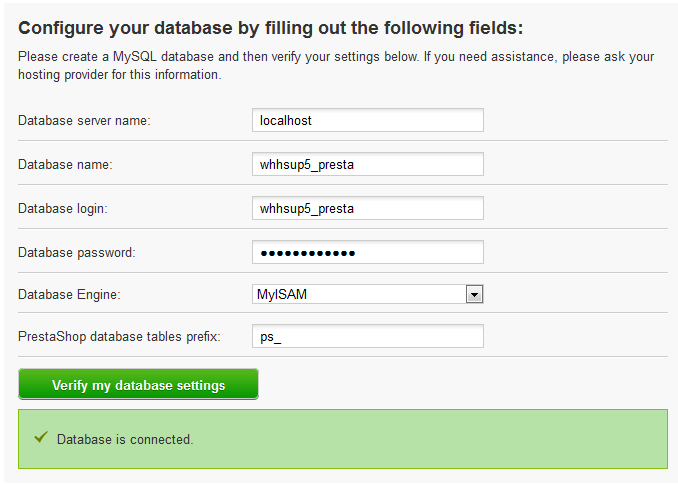Click the "Database password:" label
Viewport: 678px width, 486px height.
[76, 253]
